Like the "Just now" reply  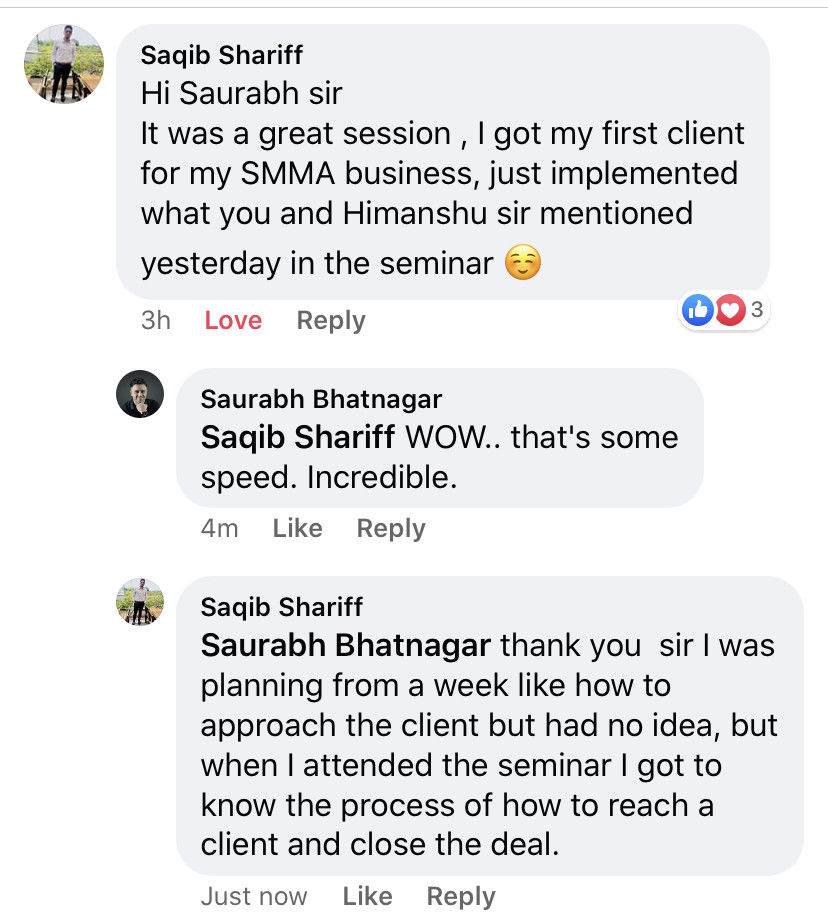[x=367, y=897]
